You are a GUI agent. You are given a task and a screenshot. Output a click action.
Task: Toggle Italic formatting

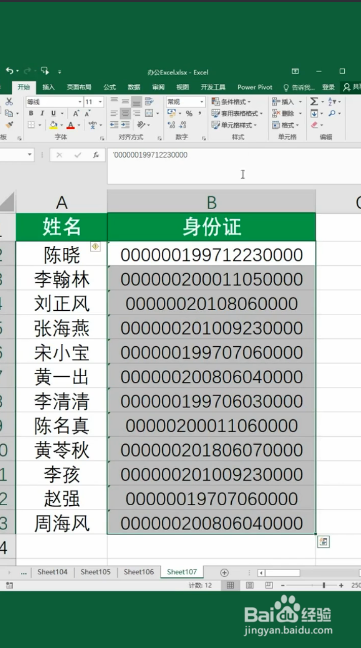pyautogui.click(x=42, y=113)
